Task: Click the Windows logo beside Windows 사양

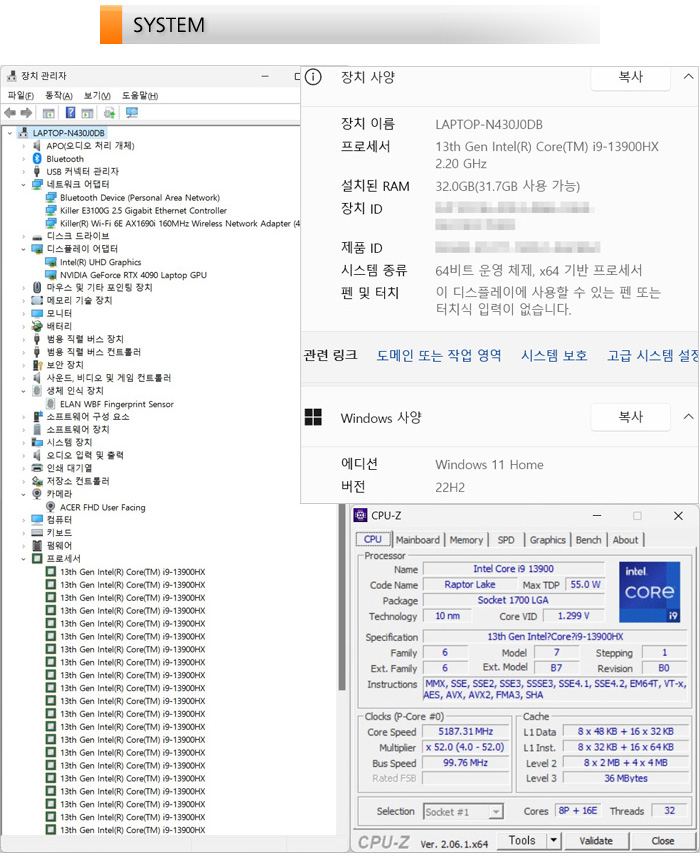Action: point(313,418)
